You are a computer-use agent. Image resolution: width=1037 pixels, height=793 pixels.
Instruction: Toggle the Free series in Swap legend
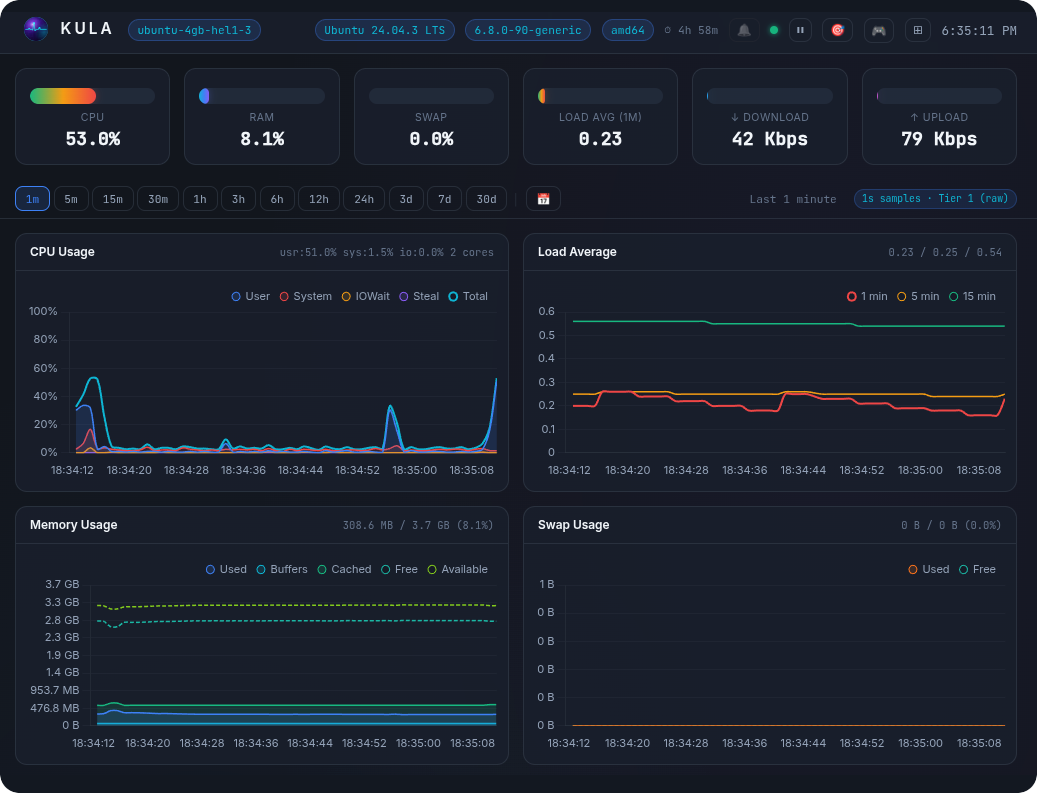(x=977, y=569)
